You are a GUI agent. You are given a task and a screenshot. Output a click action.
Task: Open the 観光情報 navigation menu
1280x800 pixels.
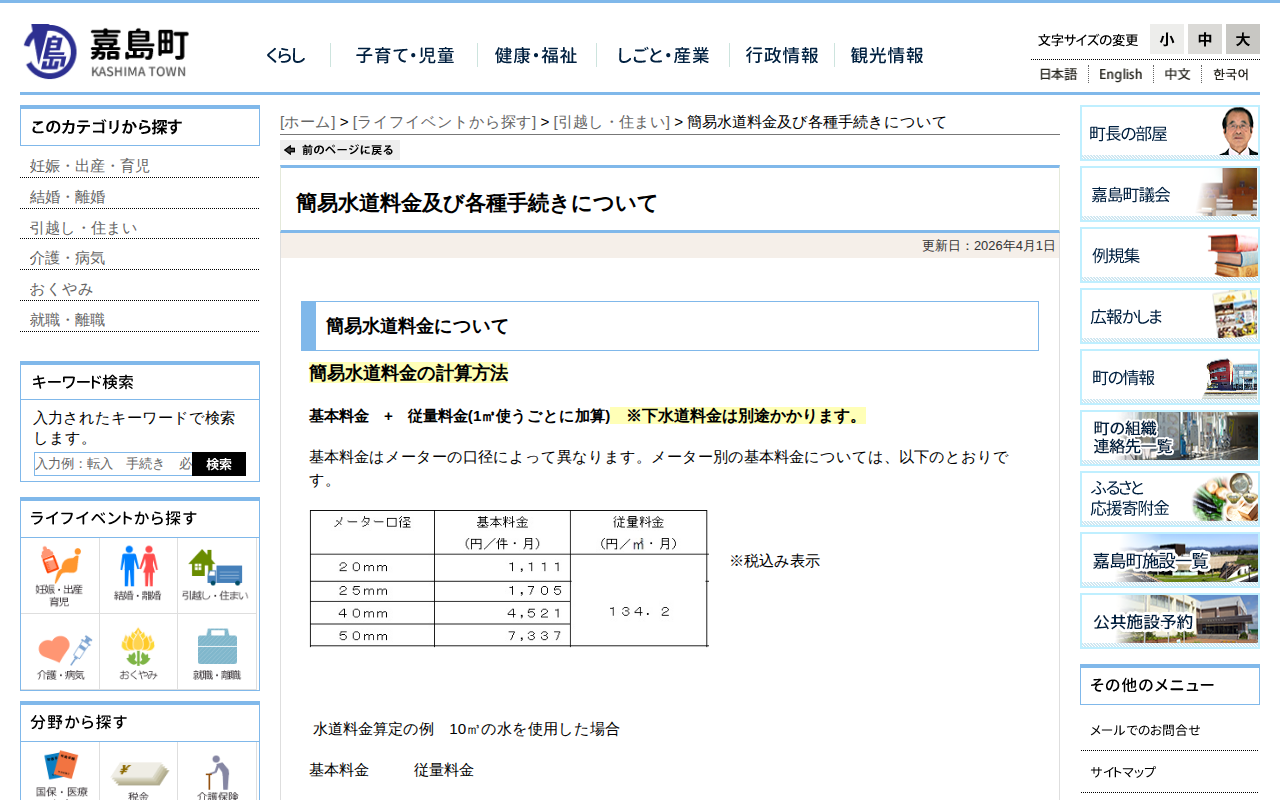887,56
